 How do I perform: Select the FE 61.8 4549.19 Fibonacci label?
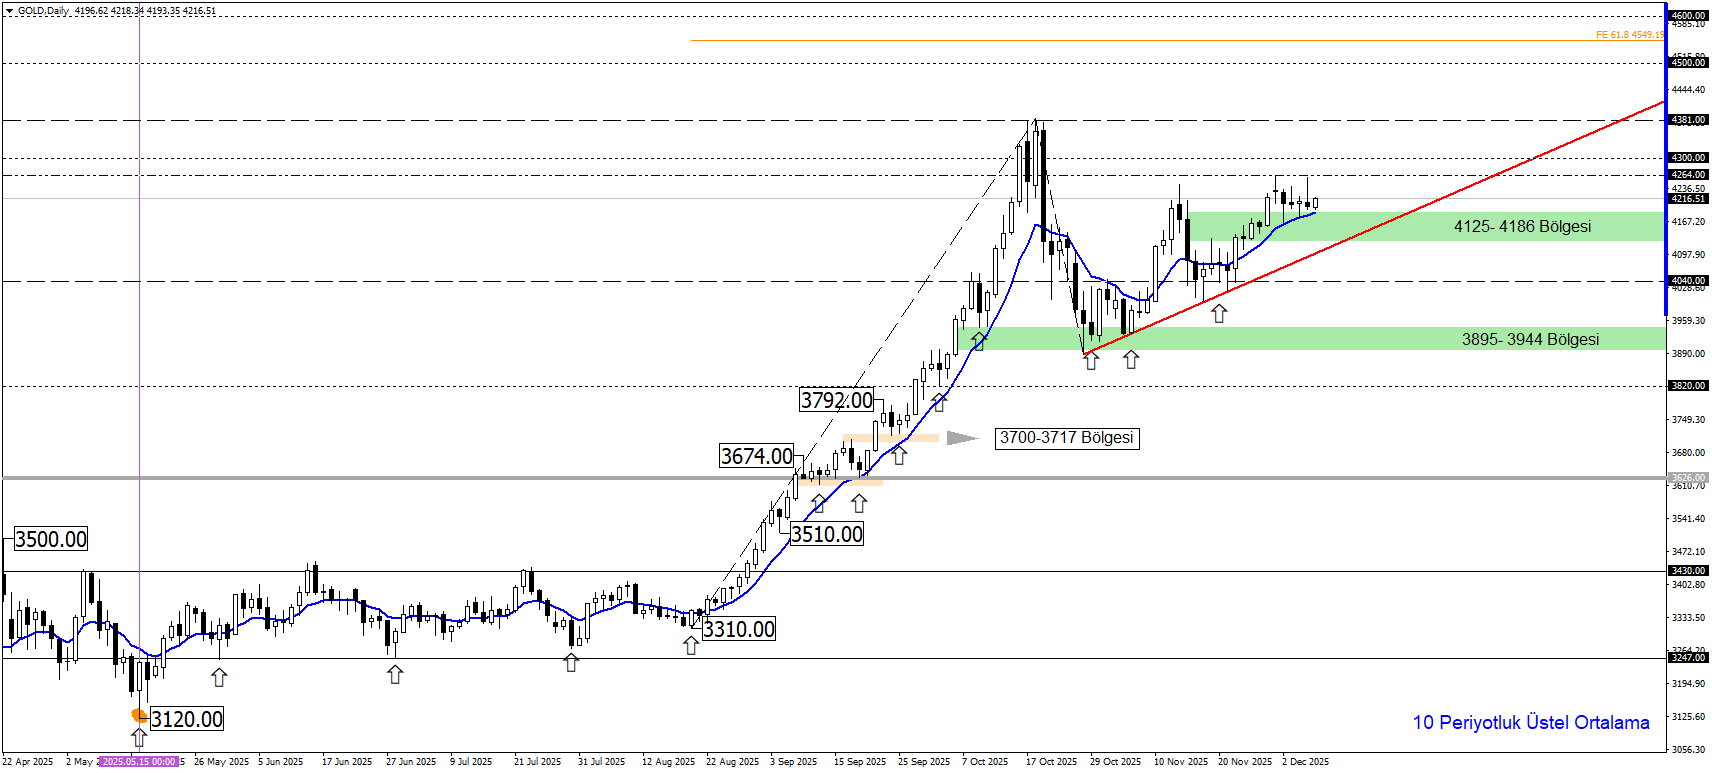click(1628, 35)
